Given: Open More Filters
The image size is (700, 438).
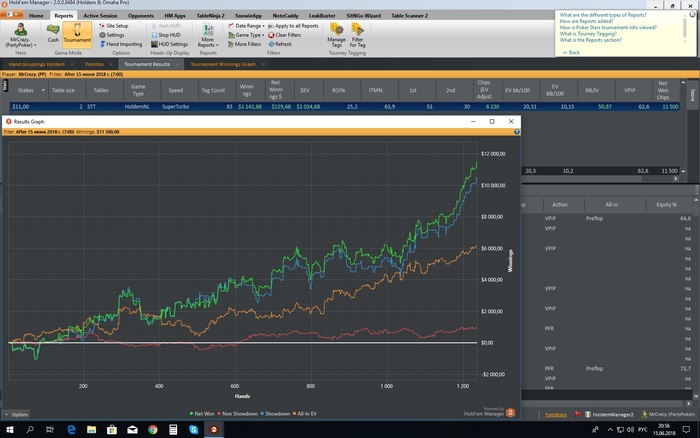Looking at the screenshot, I should pos(244,44).
